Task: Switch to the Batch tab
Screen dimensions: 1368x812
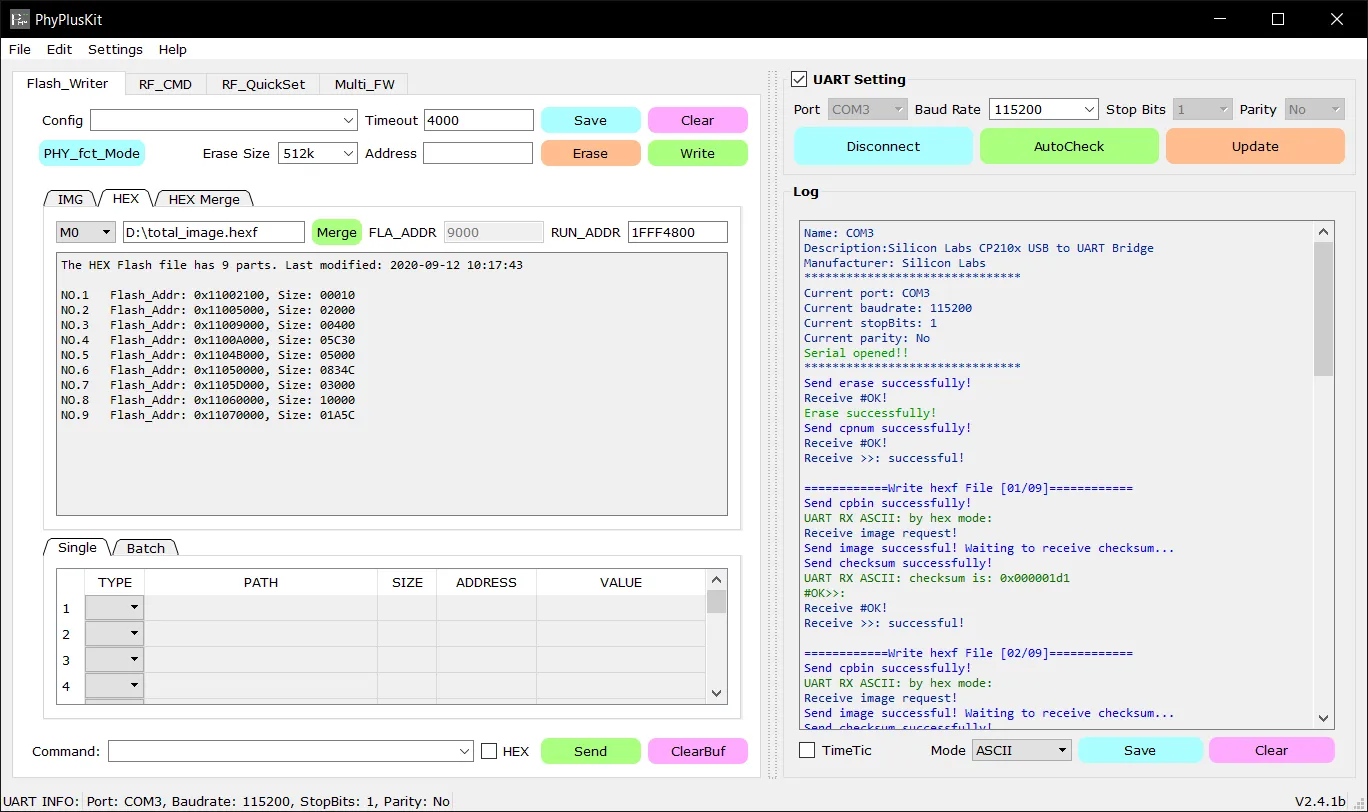Action: point(146,548)
